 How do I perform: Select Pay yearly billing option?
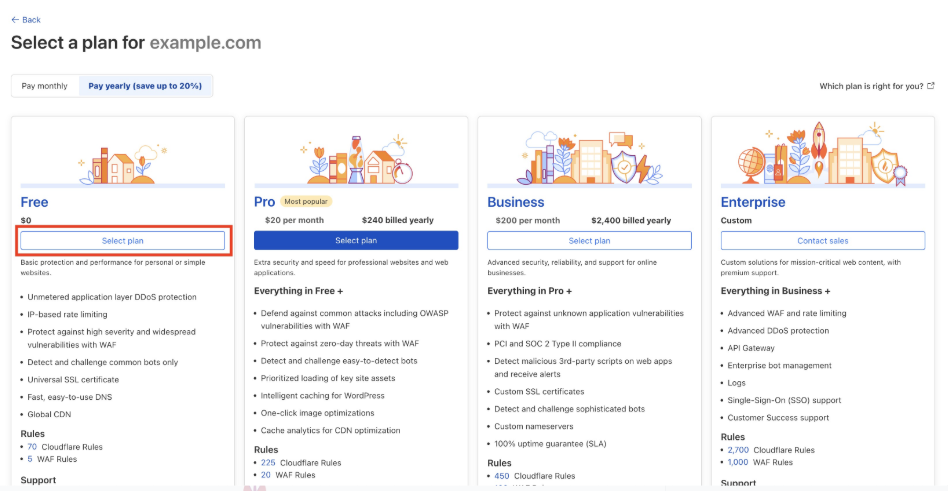coord(145,86)
